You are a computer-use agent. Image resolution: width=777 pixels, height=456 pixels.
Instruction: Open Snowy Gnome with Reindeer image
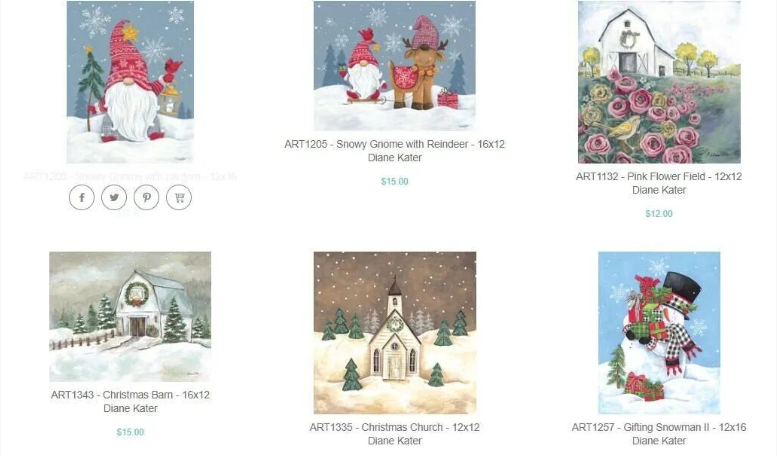[x=394, y=66]
